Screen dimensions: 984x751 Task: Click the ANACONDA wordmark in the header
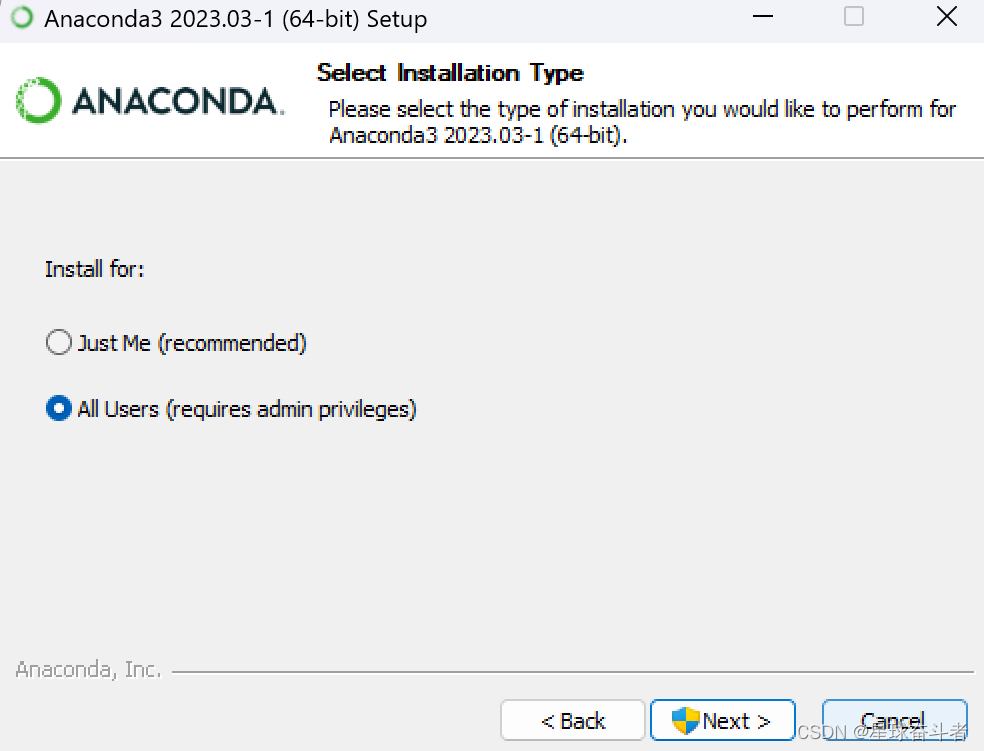(x=178, y=101)
